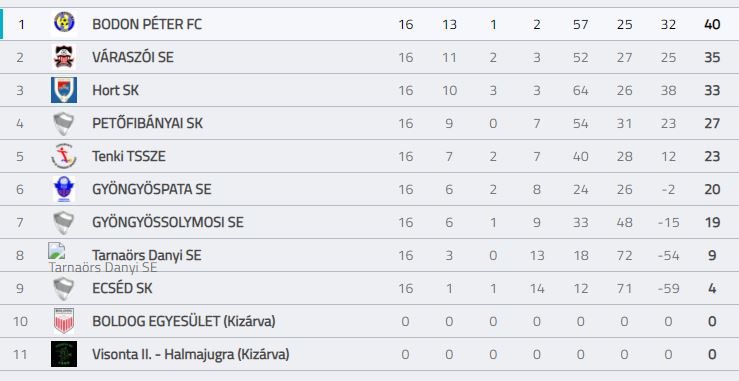Click the BODON PÉTER FC yellow-blue crest
The width and height of the screenshot is (739, 381).
64,23
